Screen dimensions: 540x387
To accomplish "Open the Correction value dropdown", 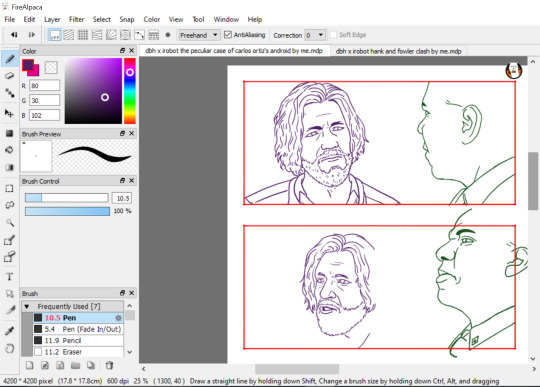I will (315, 35).
